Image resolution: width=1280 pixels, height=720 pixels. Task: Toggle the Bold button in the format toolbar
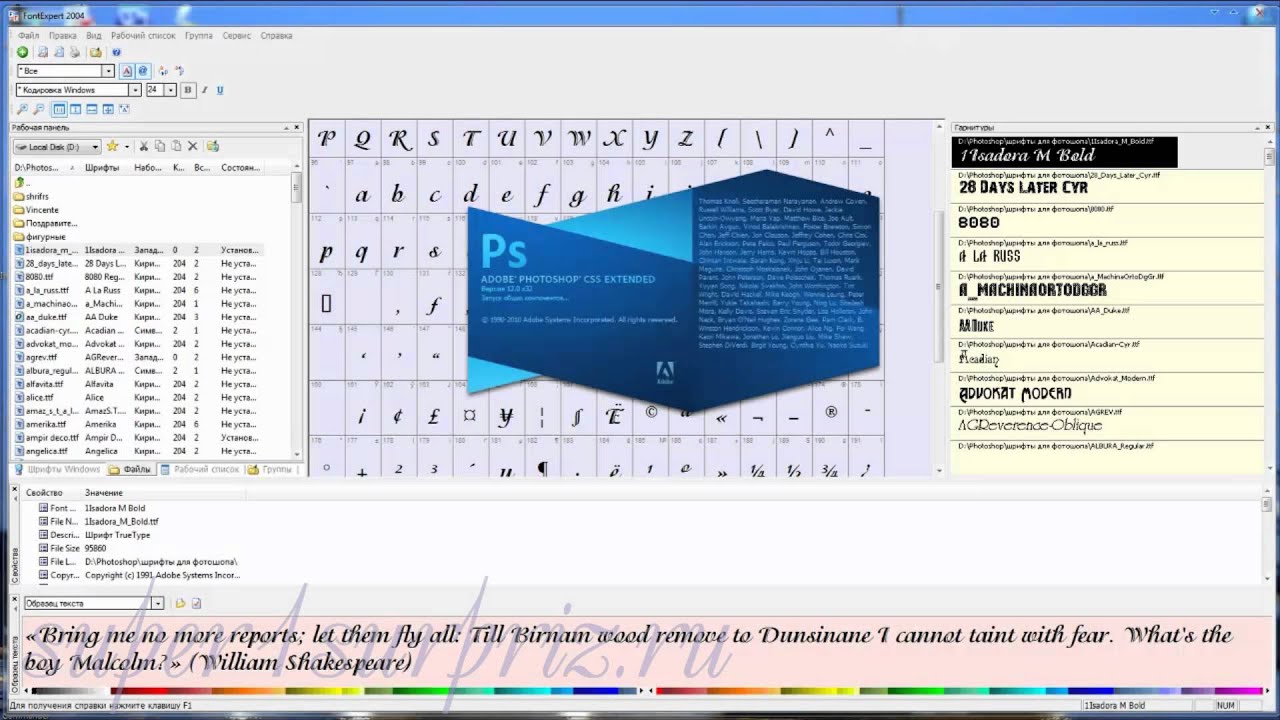[188, 90]
